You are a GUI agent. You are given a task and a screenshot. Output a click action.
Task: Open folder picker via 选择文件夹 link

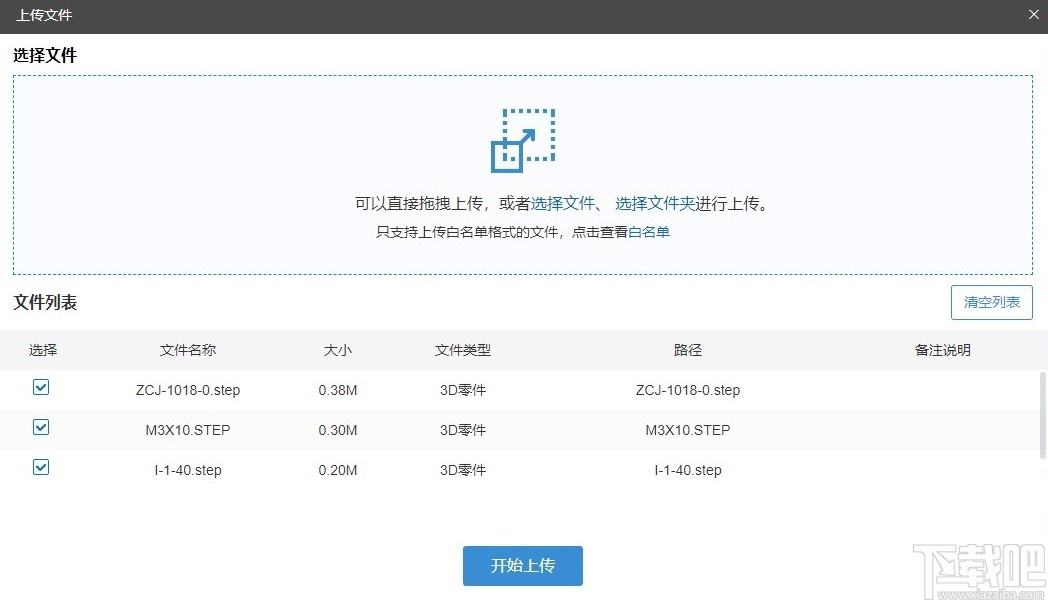652,203
